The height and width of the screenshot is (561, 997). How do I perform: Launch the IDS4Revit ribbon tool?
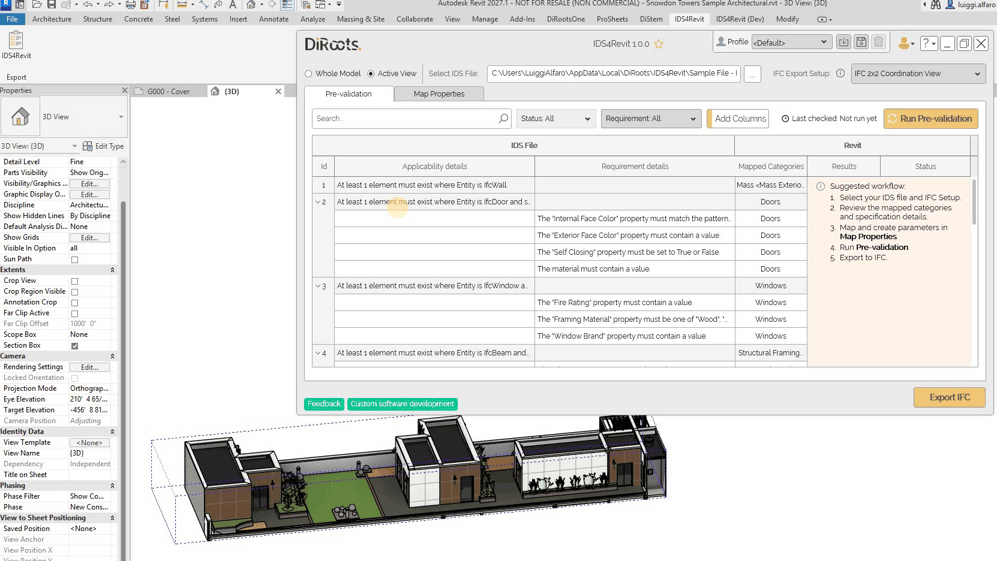tap(16, 44)
